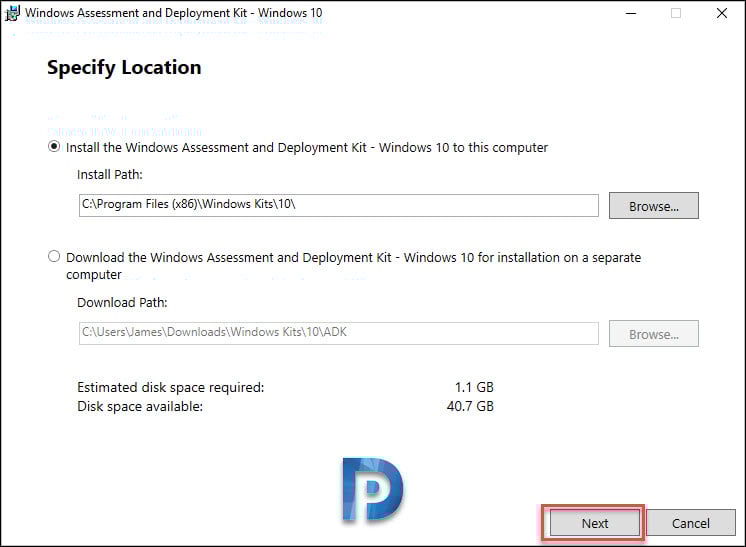Click the Estimated disk space required label

pyautogui.click(x=170, y=388)
